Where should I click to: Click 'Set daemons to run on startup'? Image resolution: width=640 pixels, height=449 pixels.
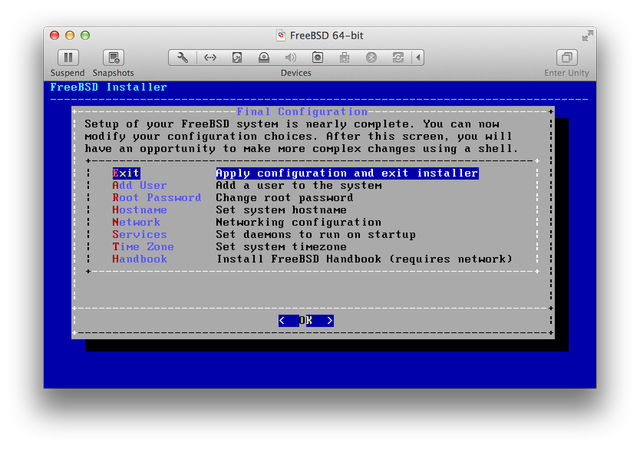click(x=316, y=234)
